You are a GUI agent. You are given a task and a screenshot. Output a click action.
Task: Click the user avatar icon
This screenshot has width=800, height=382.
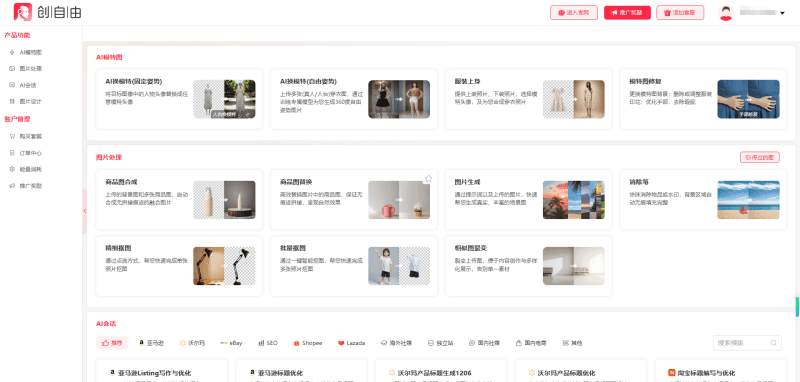point(726,13)
